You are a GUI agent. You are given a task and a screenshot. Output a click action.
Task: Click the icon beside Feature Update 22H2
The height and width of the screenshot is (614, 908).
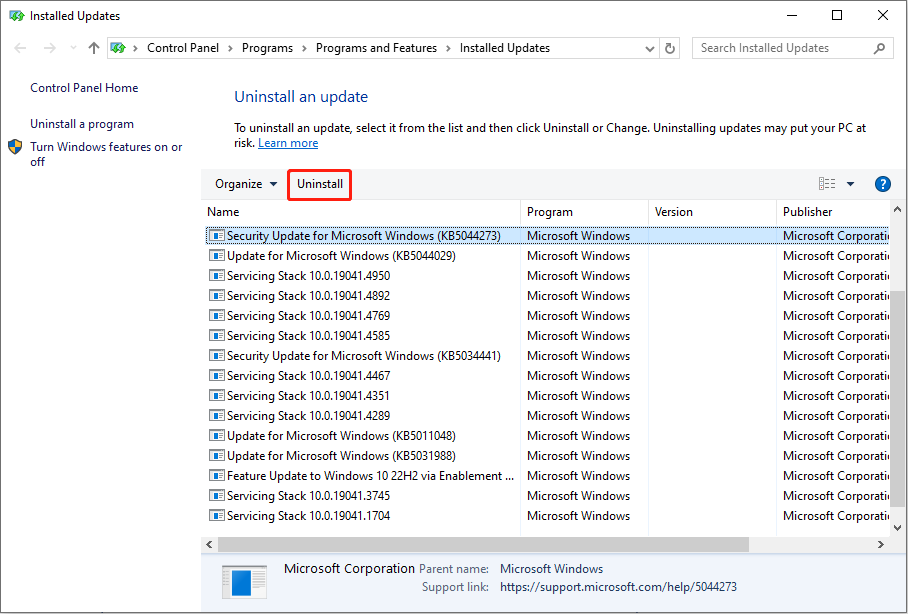click(x=217, y=476)
